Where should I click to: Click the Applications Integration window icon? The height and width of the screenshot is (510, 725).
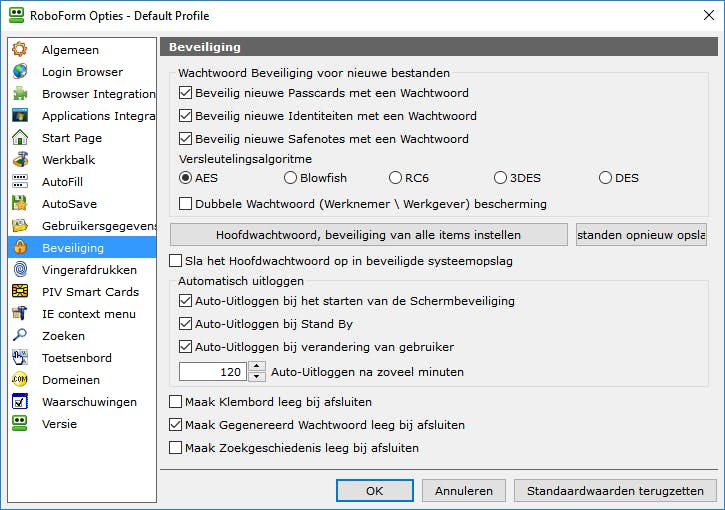coord(20,115)
